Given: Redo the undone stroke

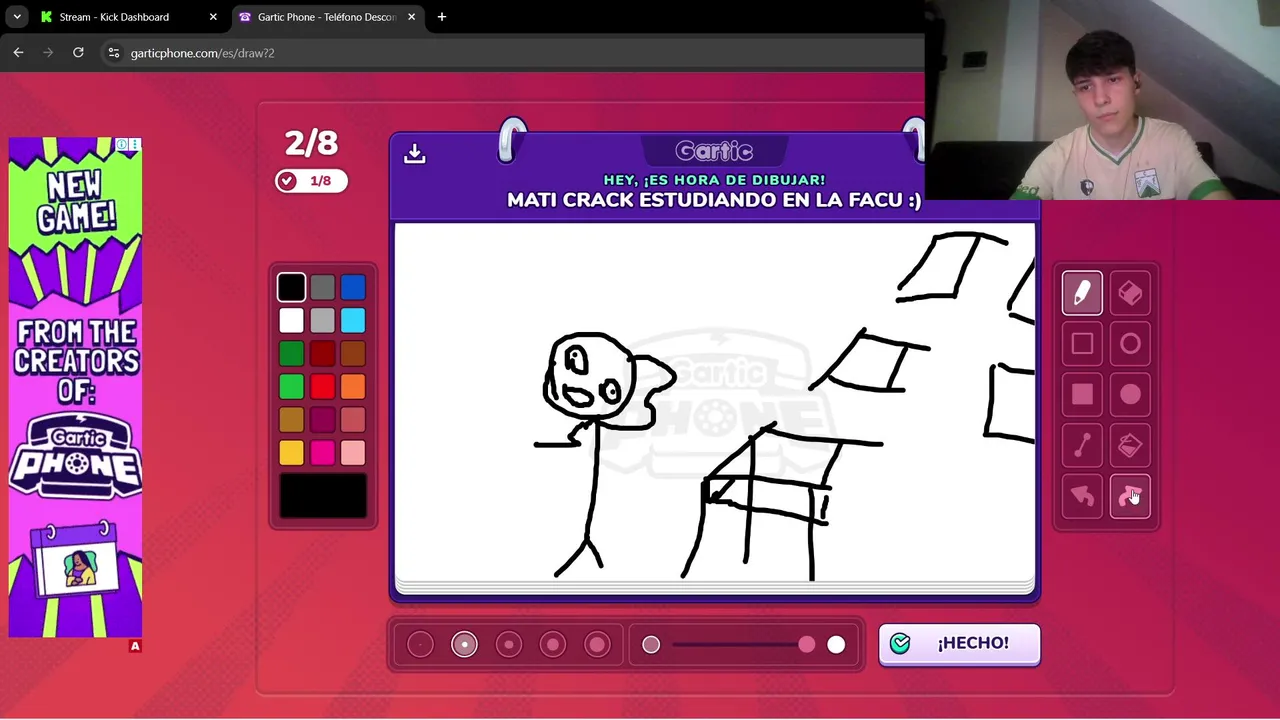Looking at the screenshot, I should 1130,497.
